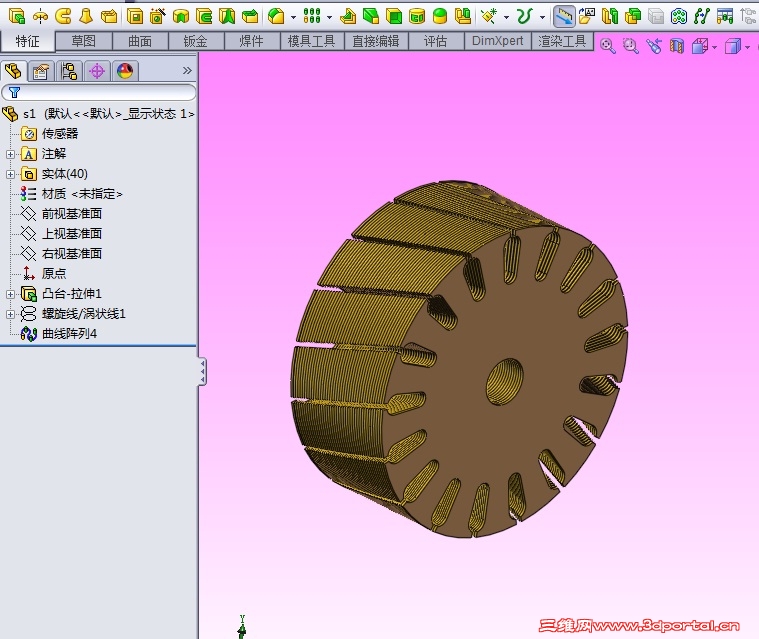
Task: Click the Zoom to Fit icon
Action: click(x=607, y=46)
